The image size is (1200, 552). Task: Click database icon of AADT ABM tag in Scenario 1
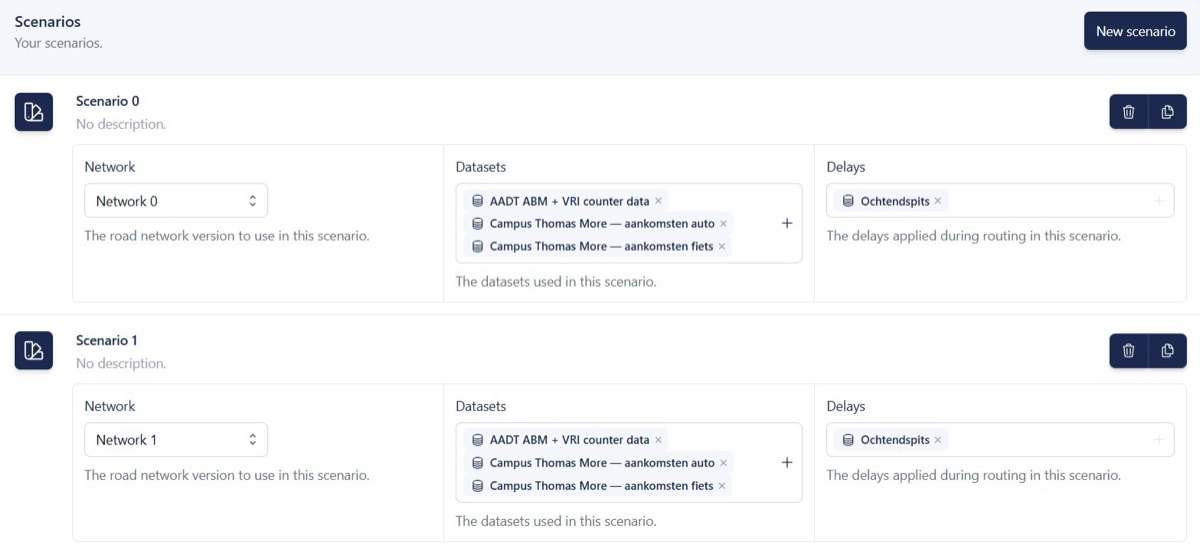(478, 440)
